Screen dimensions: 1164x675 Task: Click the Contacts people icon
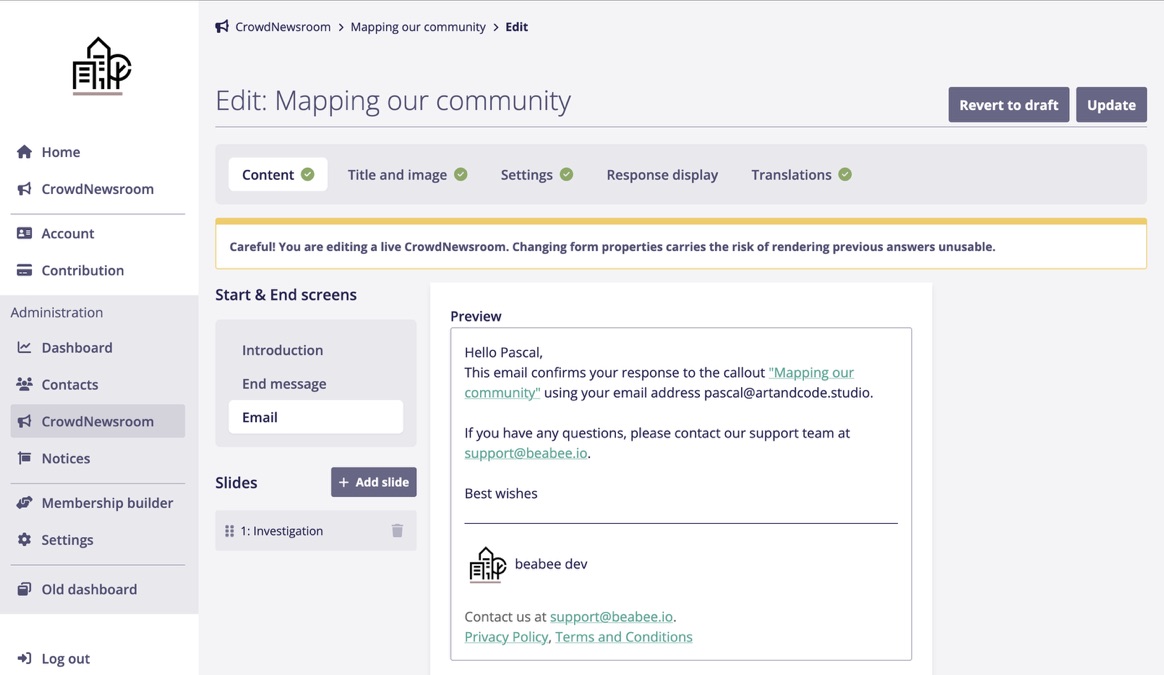pos(25,384)
